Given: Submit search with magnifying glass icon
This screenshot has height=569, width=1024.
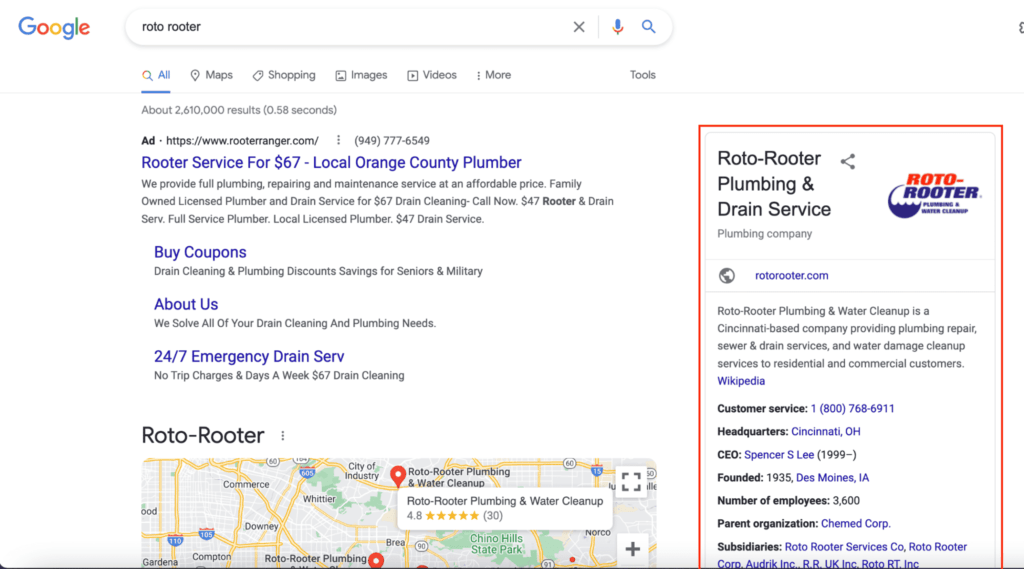Looking at the screenshot, I should [x=648, y=27].
